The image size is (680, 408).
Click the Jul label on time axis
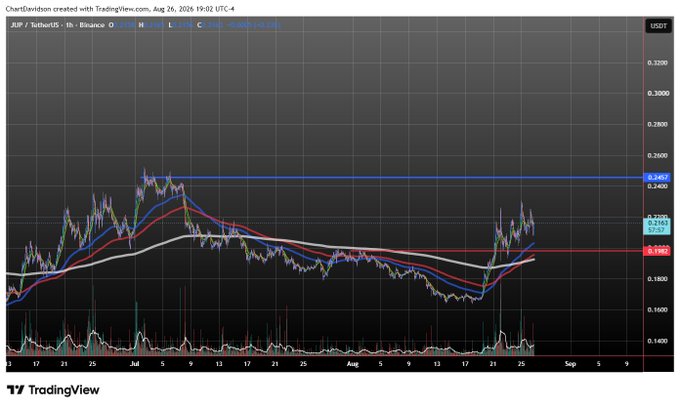click(x=134, y=364)
